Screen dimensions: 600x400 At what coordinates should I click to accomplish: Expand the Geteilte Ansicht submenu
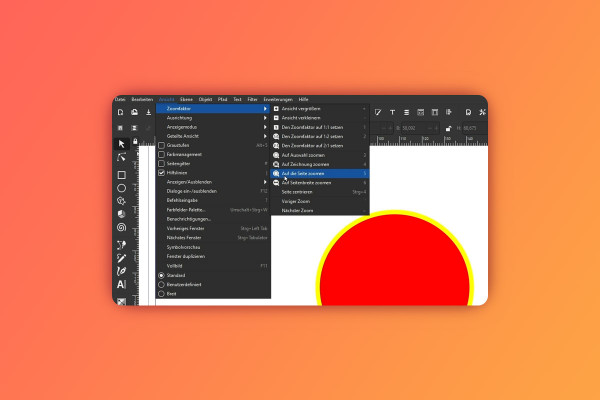point(213,136)
